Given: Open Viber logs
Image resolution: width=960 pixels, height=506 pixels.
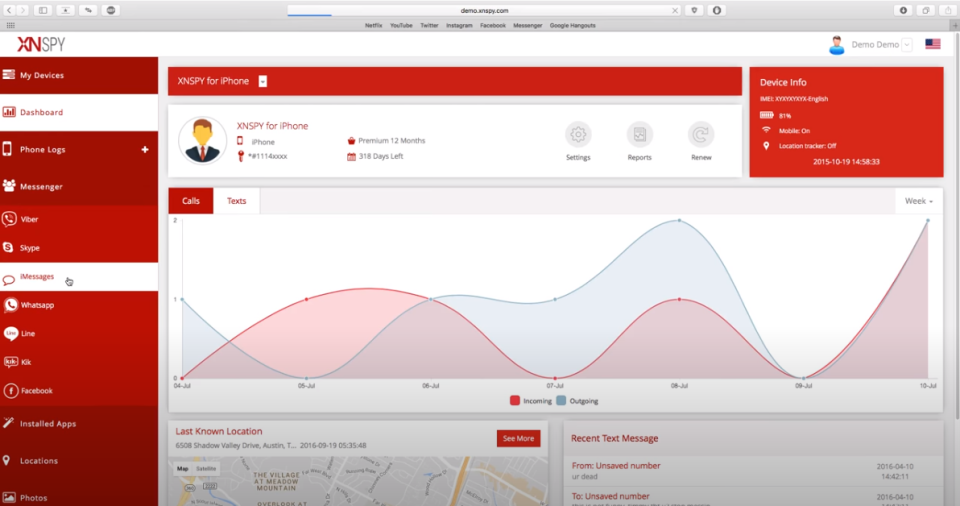Looking at the screenshot, I should point(79,219).
